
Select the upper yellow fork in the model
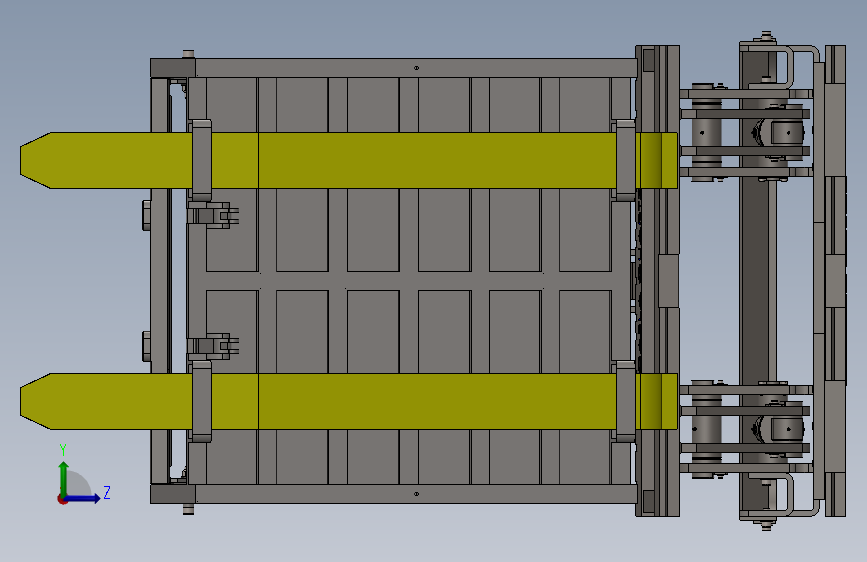(x=349, y=160)
